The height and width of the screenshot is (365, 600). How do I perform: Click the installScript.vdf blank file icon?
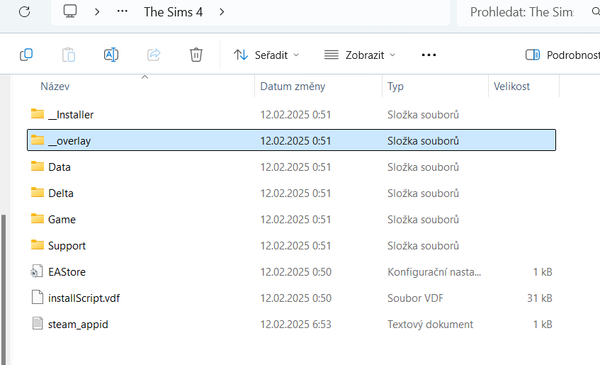(x=37, y=297)
